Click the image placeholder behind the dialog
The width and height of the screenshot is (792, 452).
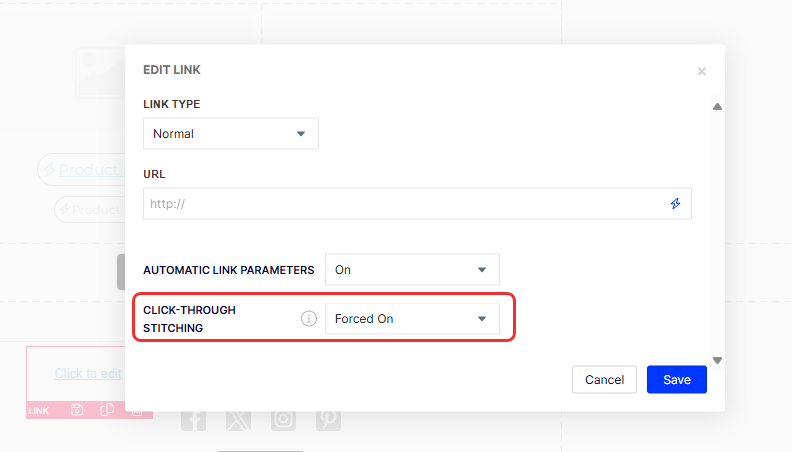coord(101,72)
